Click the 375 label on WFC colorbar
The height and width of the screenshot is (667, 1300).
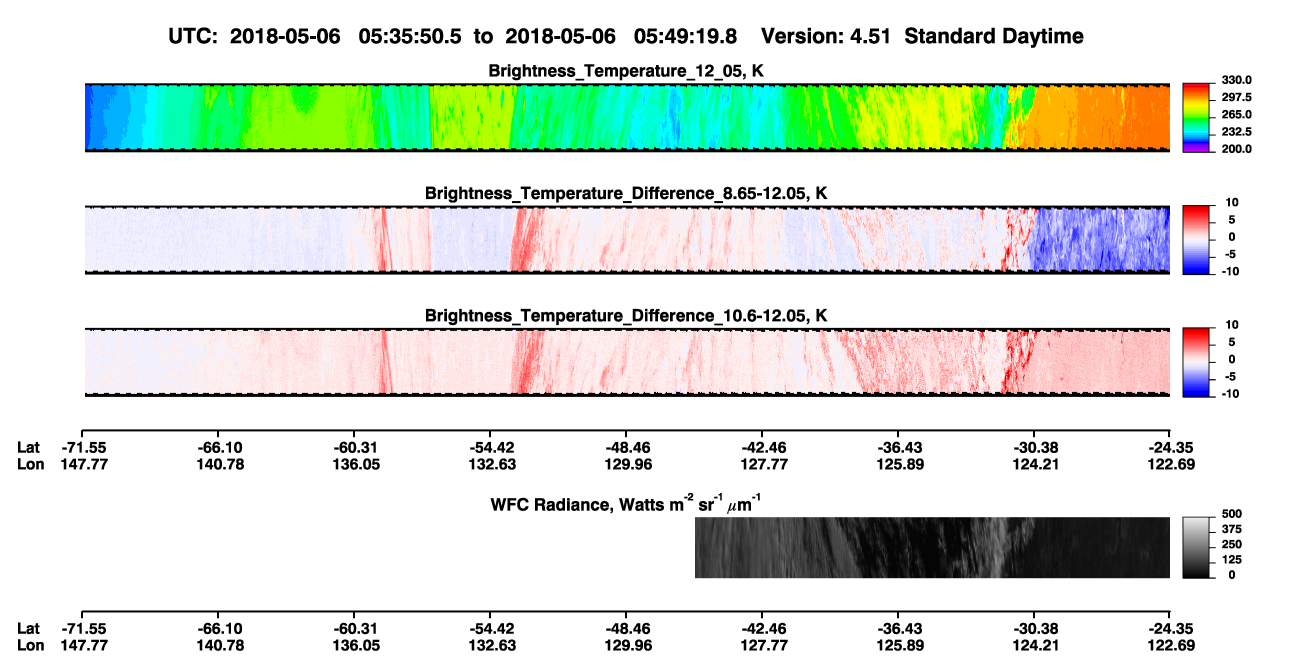pyautogui.click(x=1232, y=528)
